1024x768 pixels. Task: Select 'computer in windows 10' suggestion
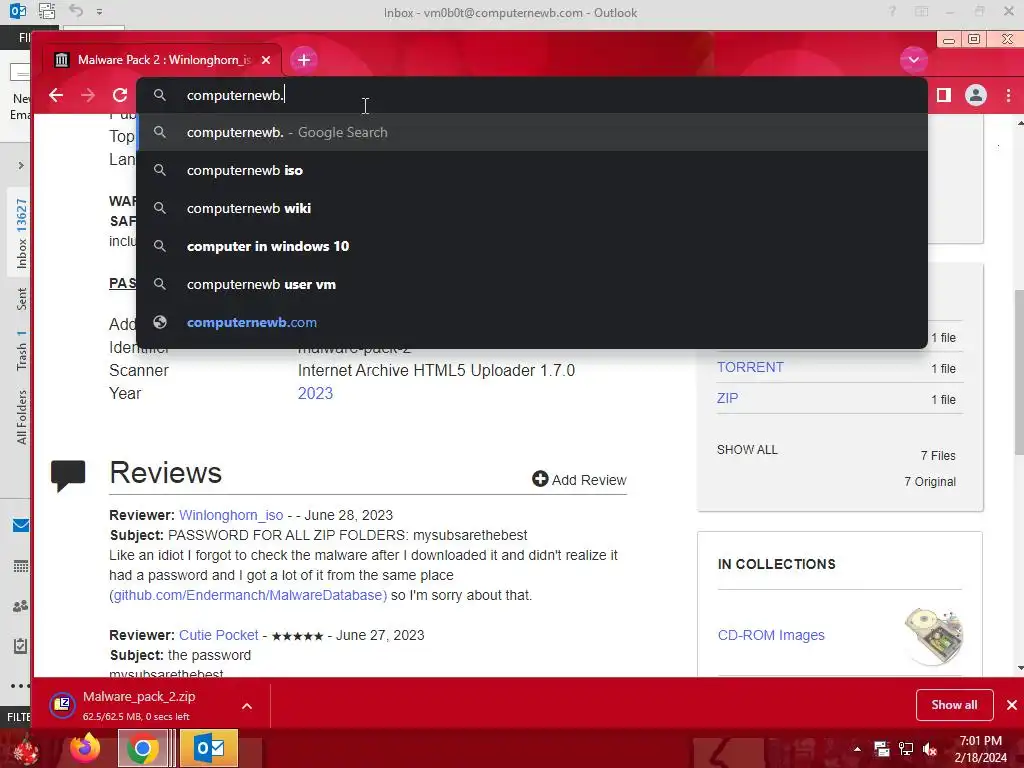pos(532,246)
